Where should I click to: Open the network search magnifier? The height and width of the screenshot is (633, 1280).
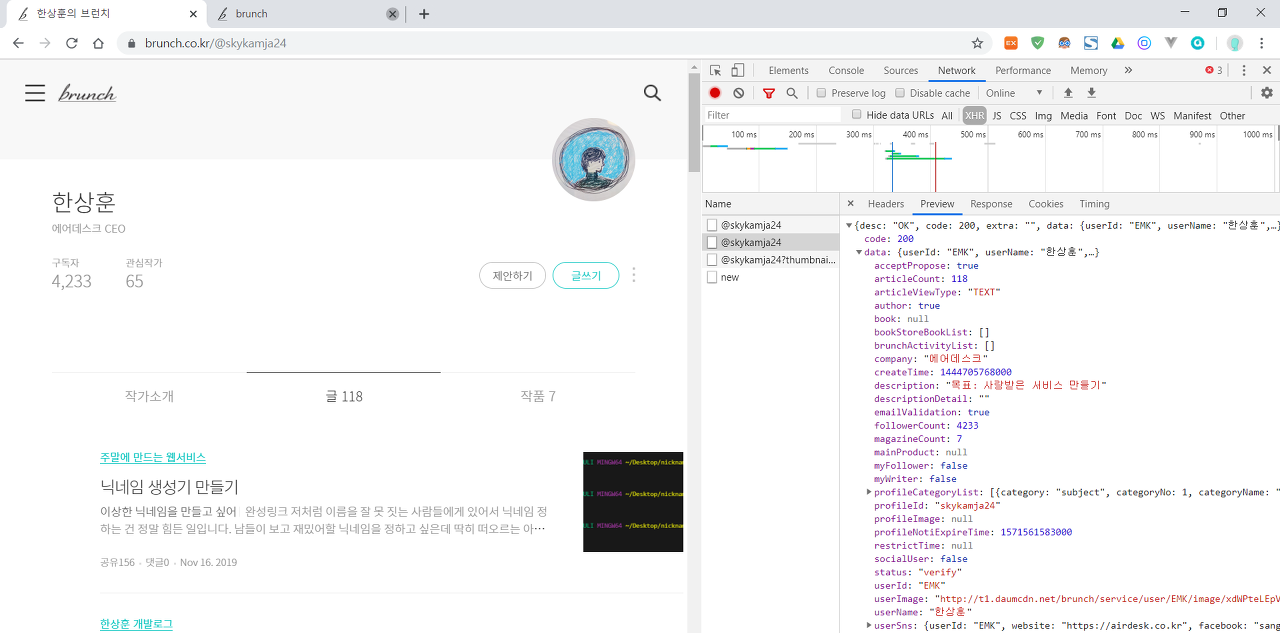pos(792,93)
